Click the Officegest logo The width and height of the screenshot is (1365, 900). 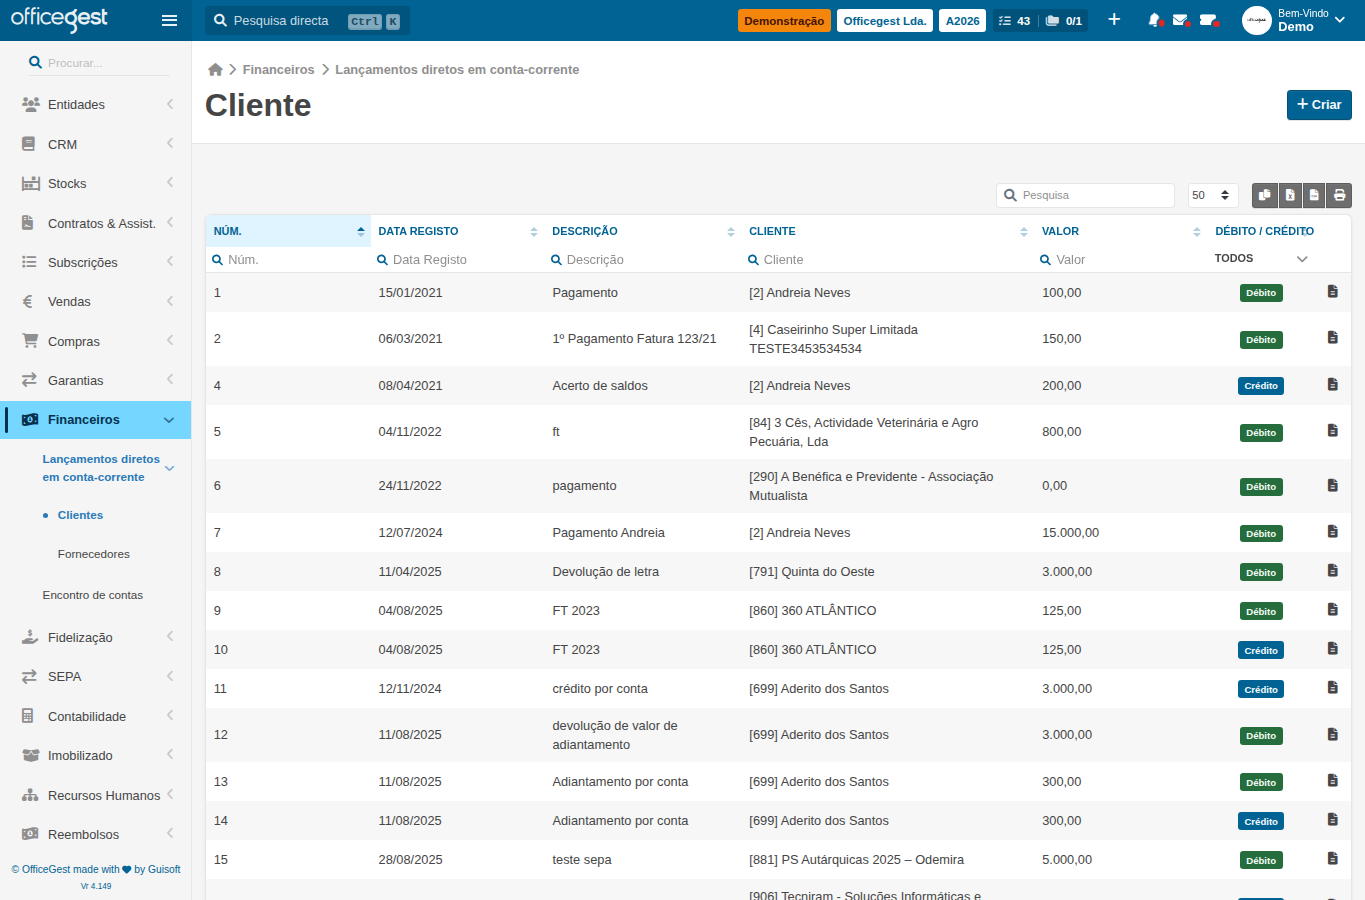point(59,19)
